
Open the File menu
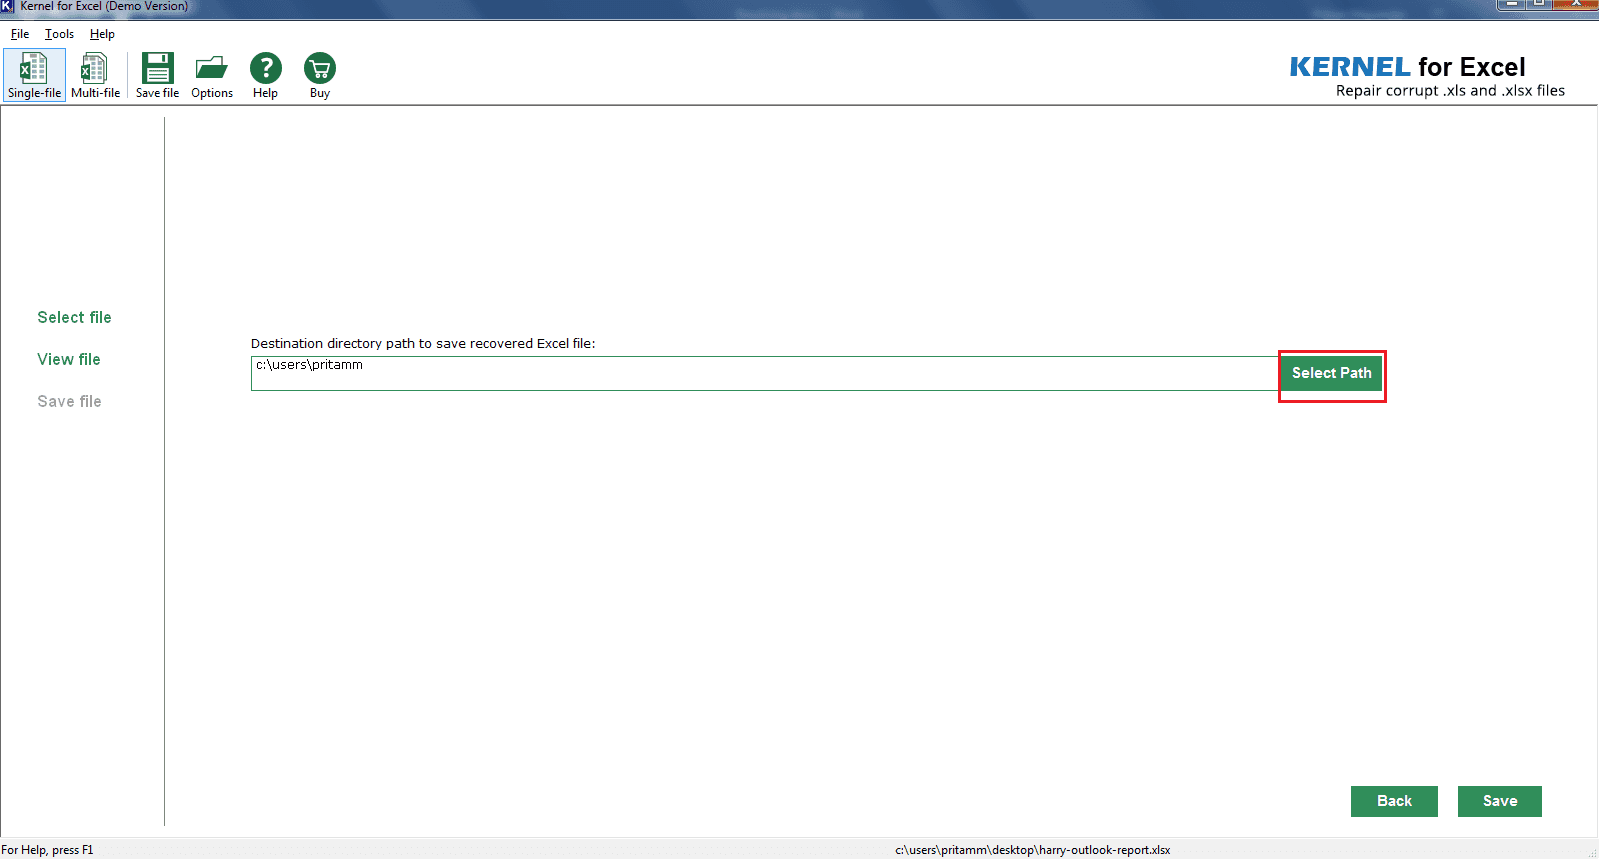20,34
